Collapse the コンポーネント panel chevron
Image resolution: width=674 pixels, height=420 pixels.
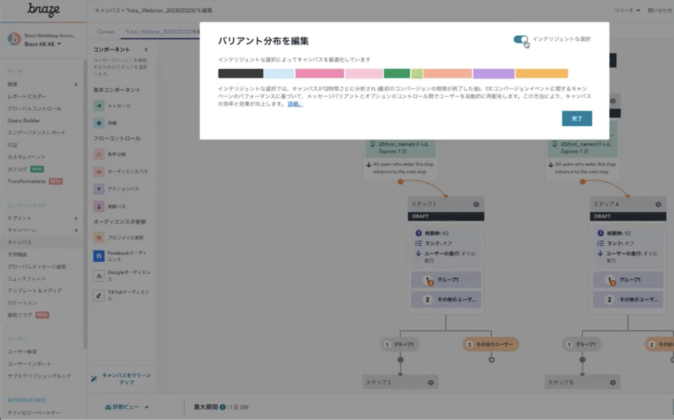pos(146,50)
